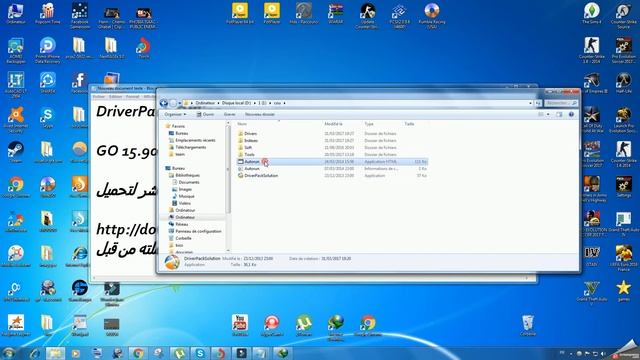The image size is (640, 360).
Task: Click Nouveau dossier in the toolbar
Action: click(260, 114)
